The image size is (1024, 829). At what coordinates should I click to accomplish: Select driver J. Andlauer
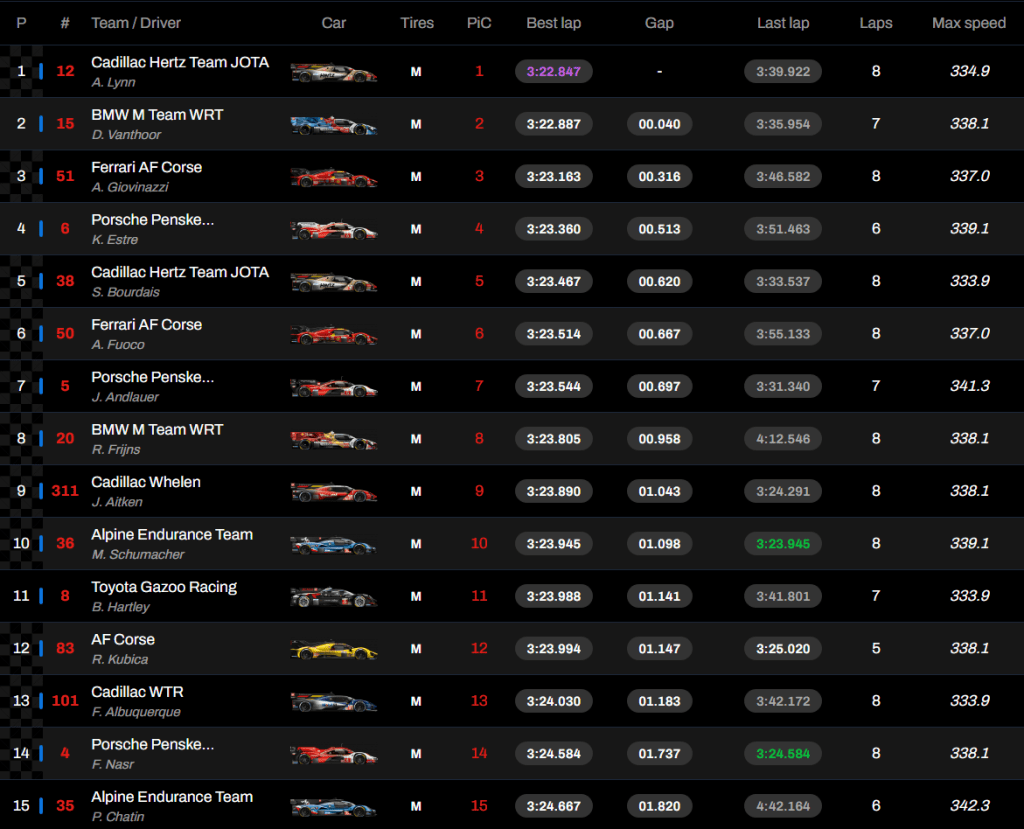(125, 397)
